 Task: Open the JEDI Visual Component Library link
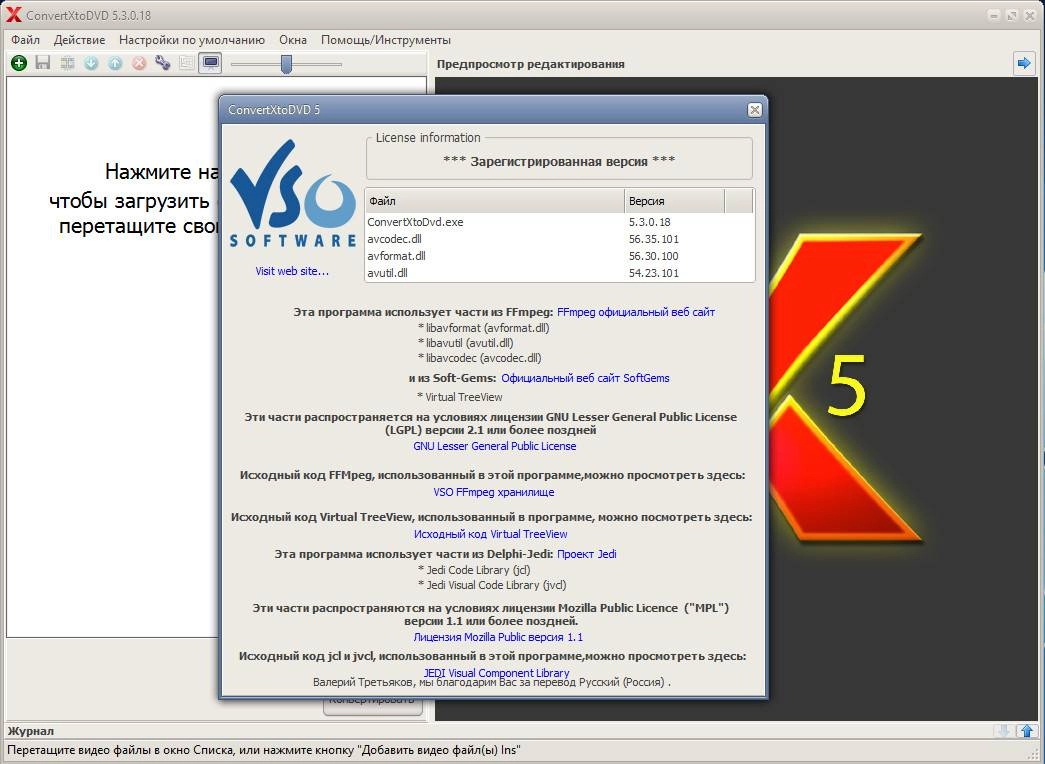(497, 673)
